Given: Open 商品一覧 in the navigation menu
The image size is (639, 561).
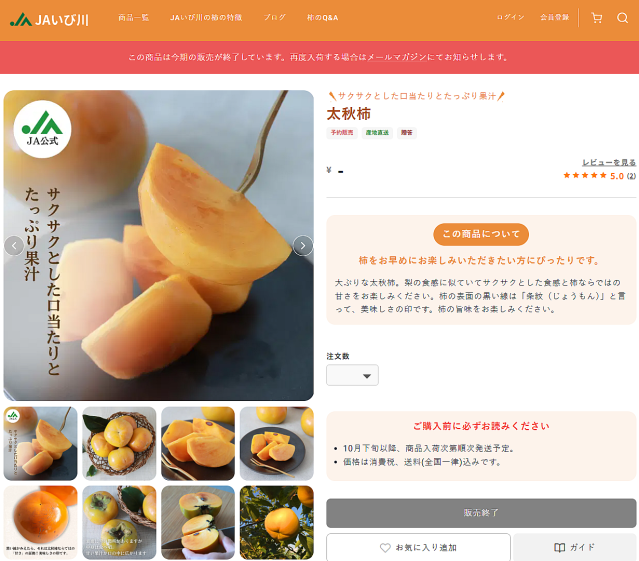Looking at the screenshot, I should point(134,18).
